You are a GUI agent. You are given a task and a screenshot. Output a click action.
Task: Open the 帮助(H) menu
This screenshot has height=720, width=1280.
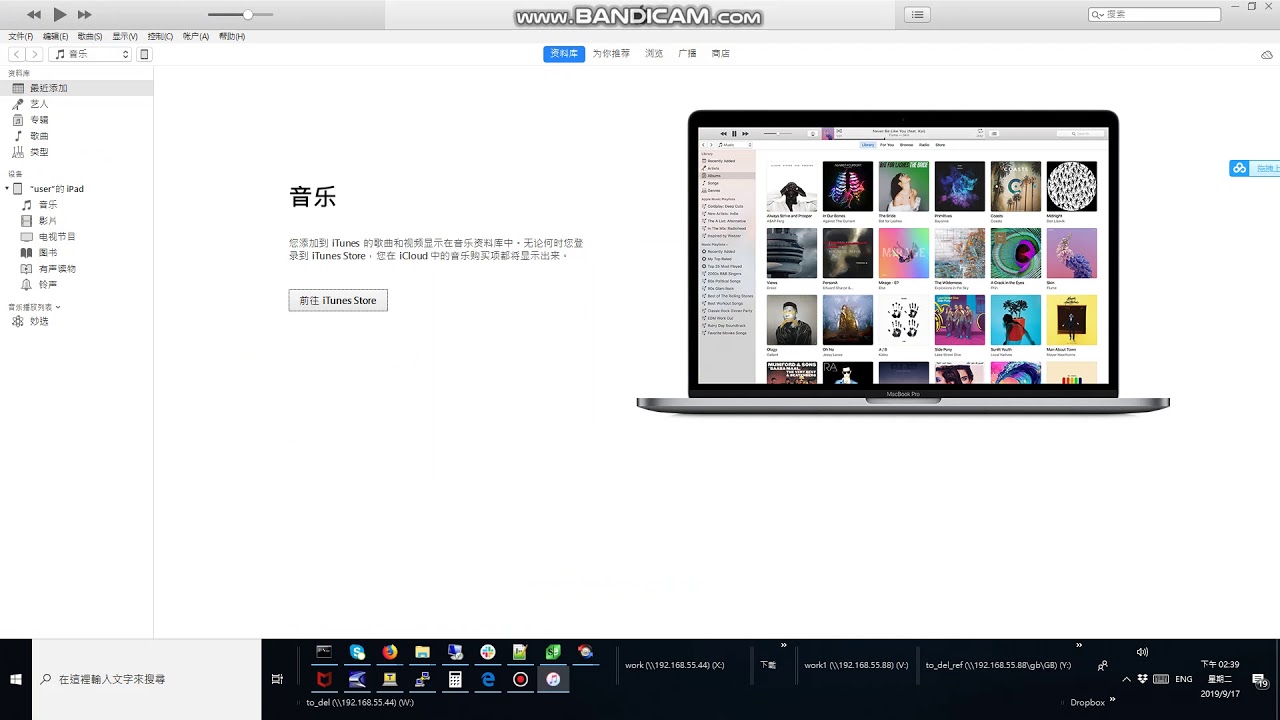232,36
